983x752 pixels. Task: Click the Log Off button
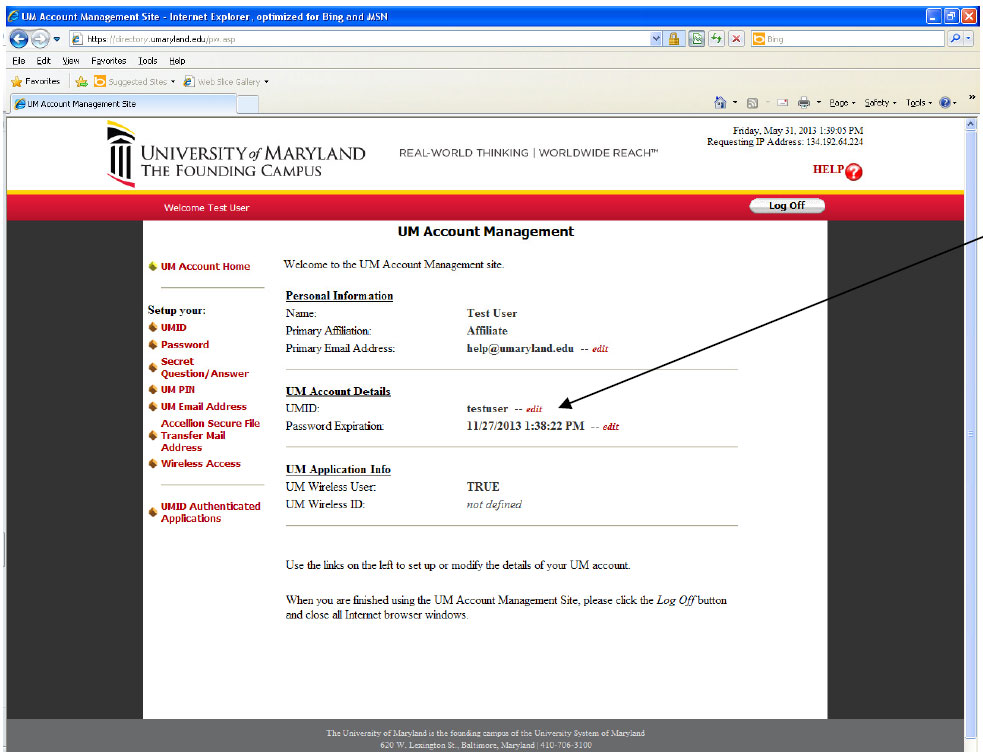coord(786,204)
